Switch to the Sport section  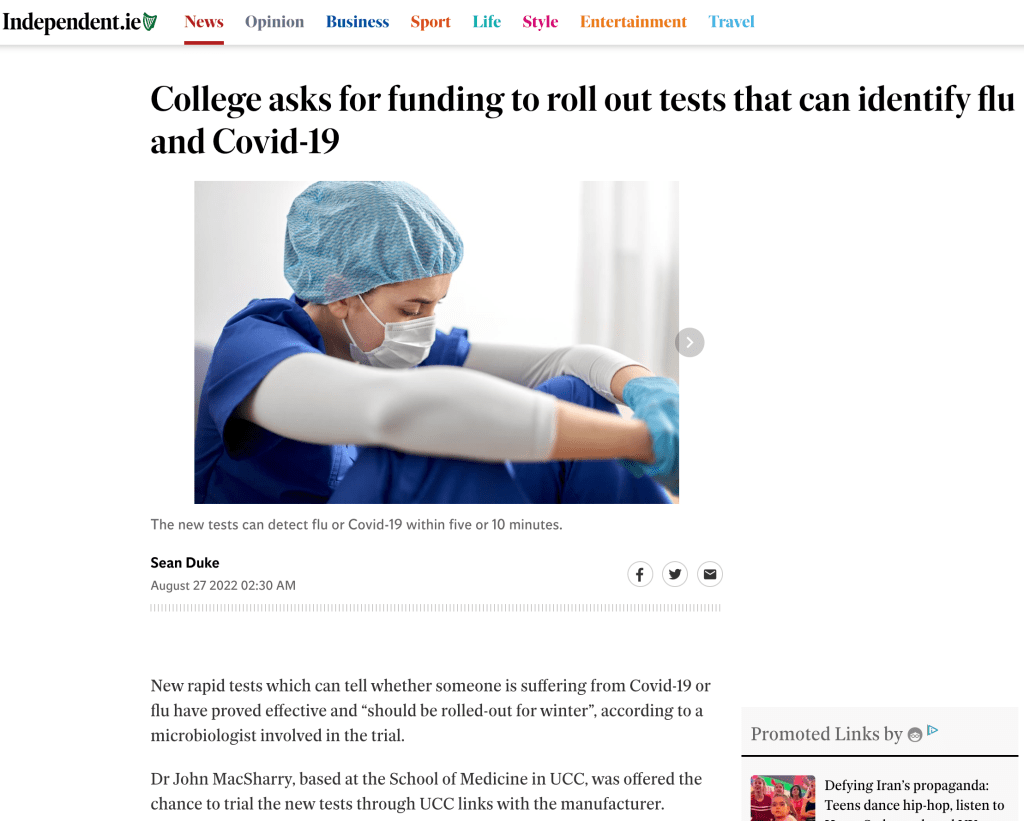[430, 22]
